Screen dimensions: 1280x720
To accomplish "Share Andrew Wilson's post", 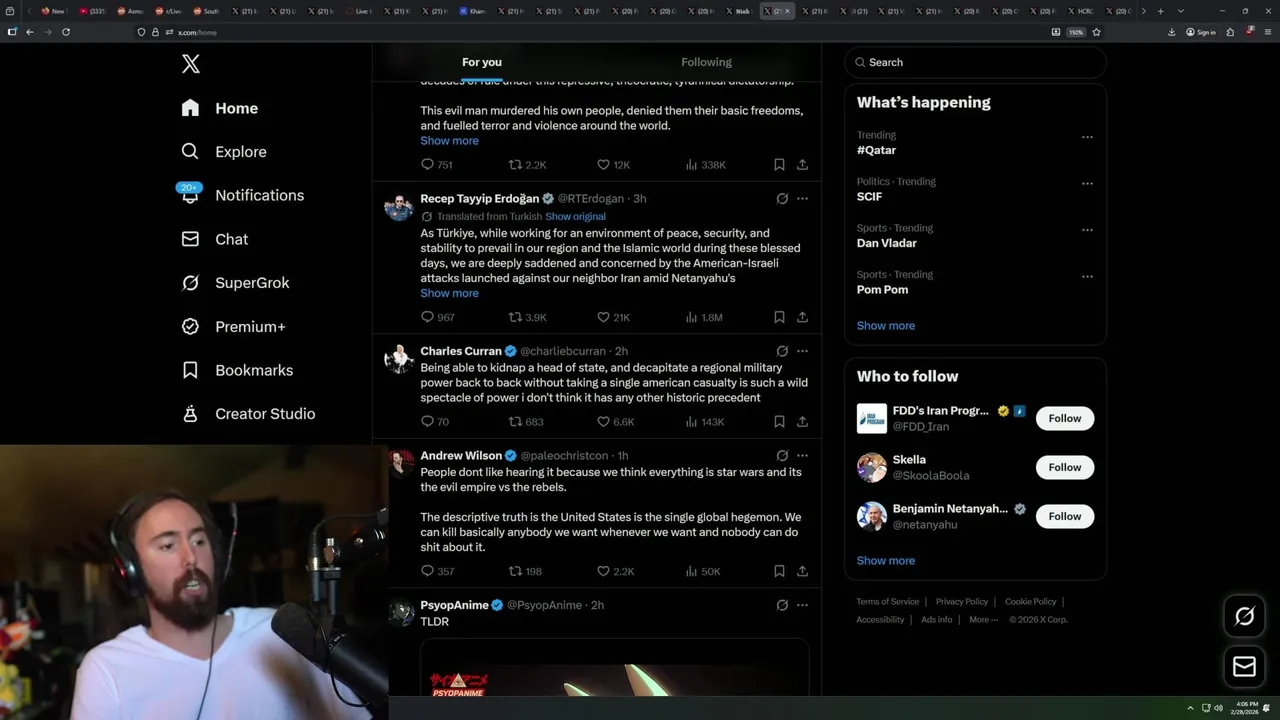I will point(802,571).
